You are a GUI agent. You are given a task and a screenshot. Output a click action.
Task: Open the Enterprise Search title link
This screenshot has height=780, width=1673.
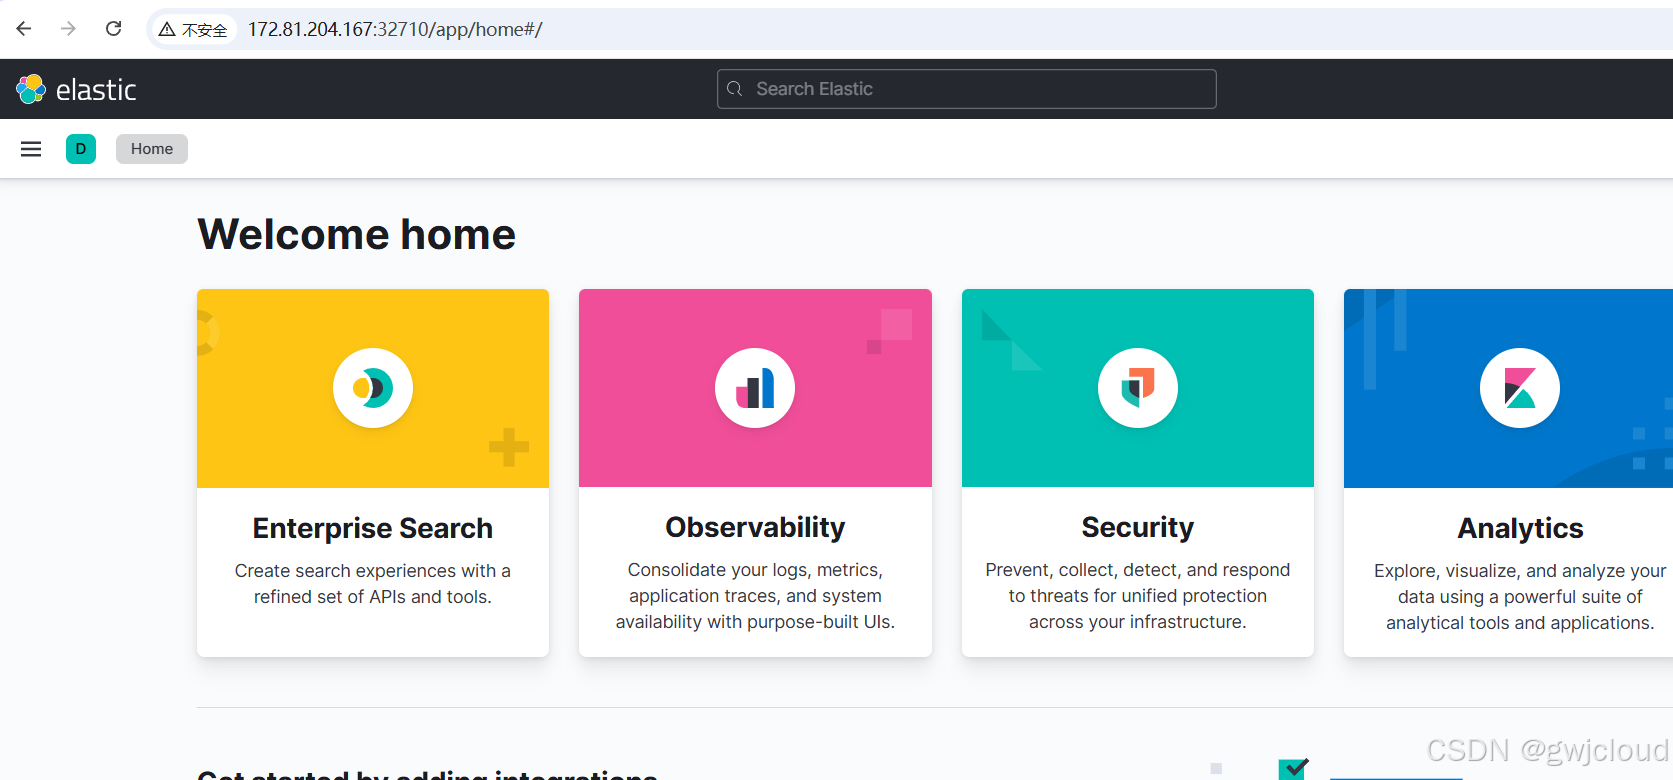(373, 528)
